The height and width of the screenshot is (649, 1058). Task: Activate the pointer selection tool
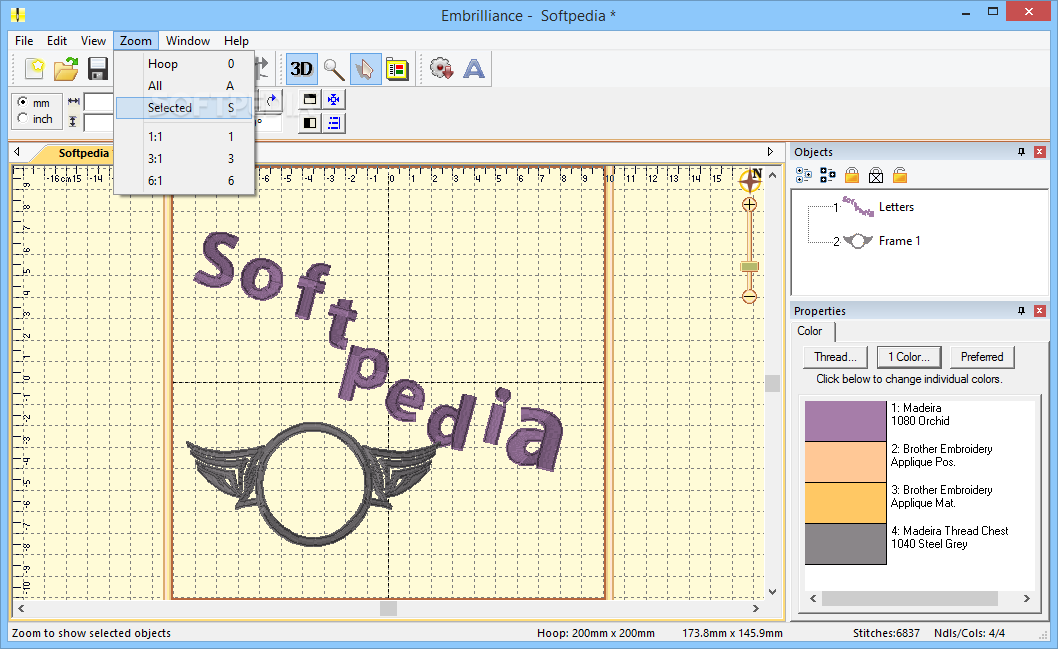coord(365,69)
